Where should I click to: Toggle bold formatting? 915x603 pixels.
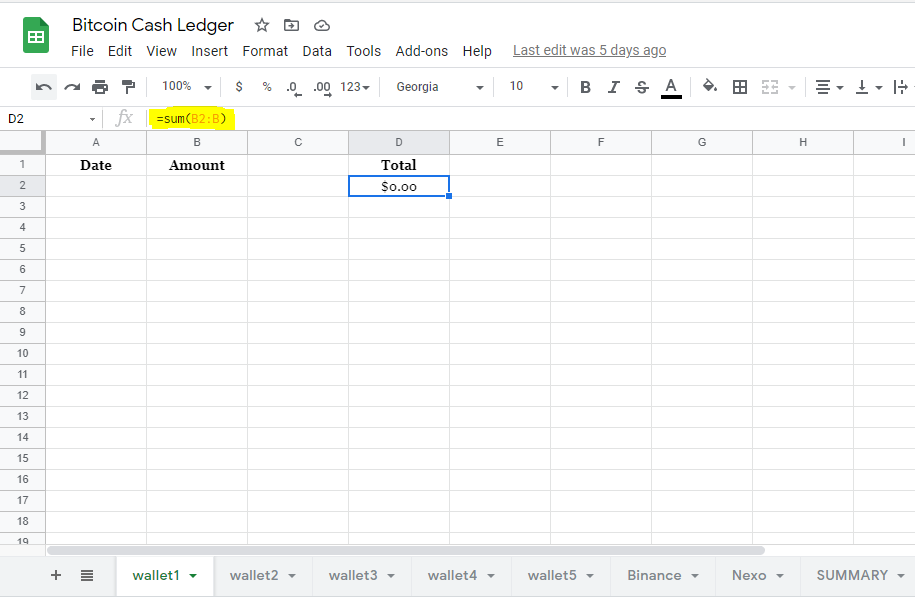[x=585, y=87]
